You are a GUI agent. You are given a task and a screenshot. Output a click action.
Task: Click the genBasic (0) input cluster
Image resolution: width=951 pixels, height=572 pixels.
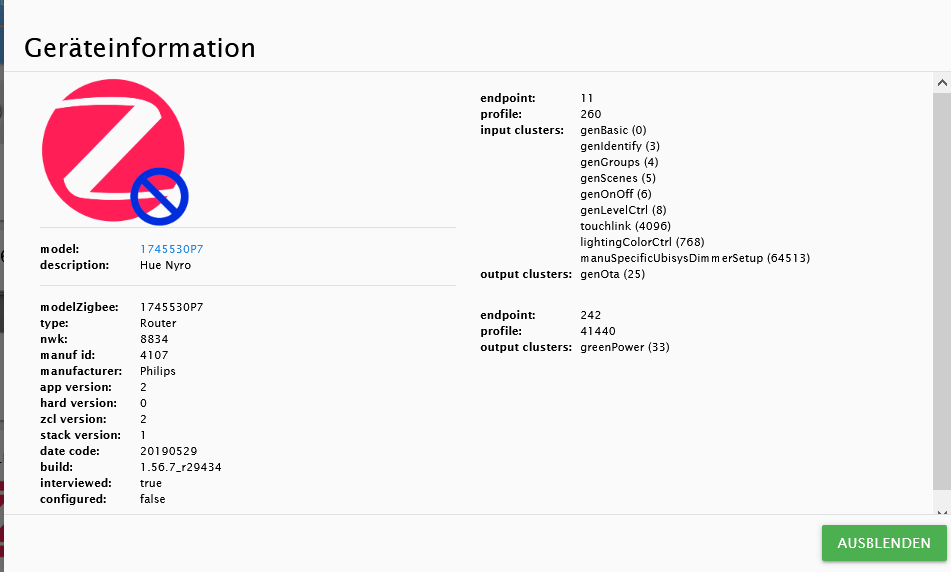point(613,130)
